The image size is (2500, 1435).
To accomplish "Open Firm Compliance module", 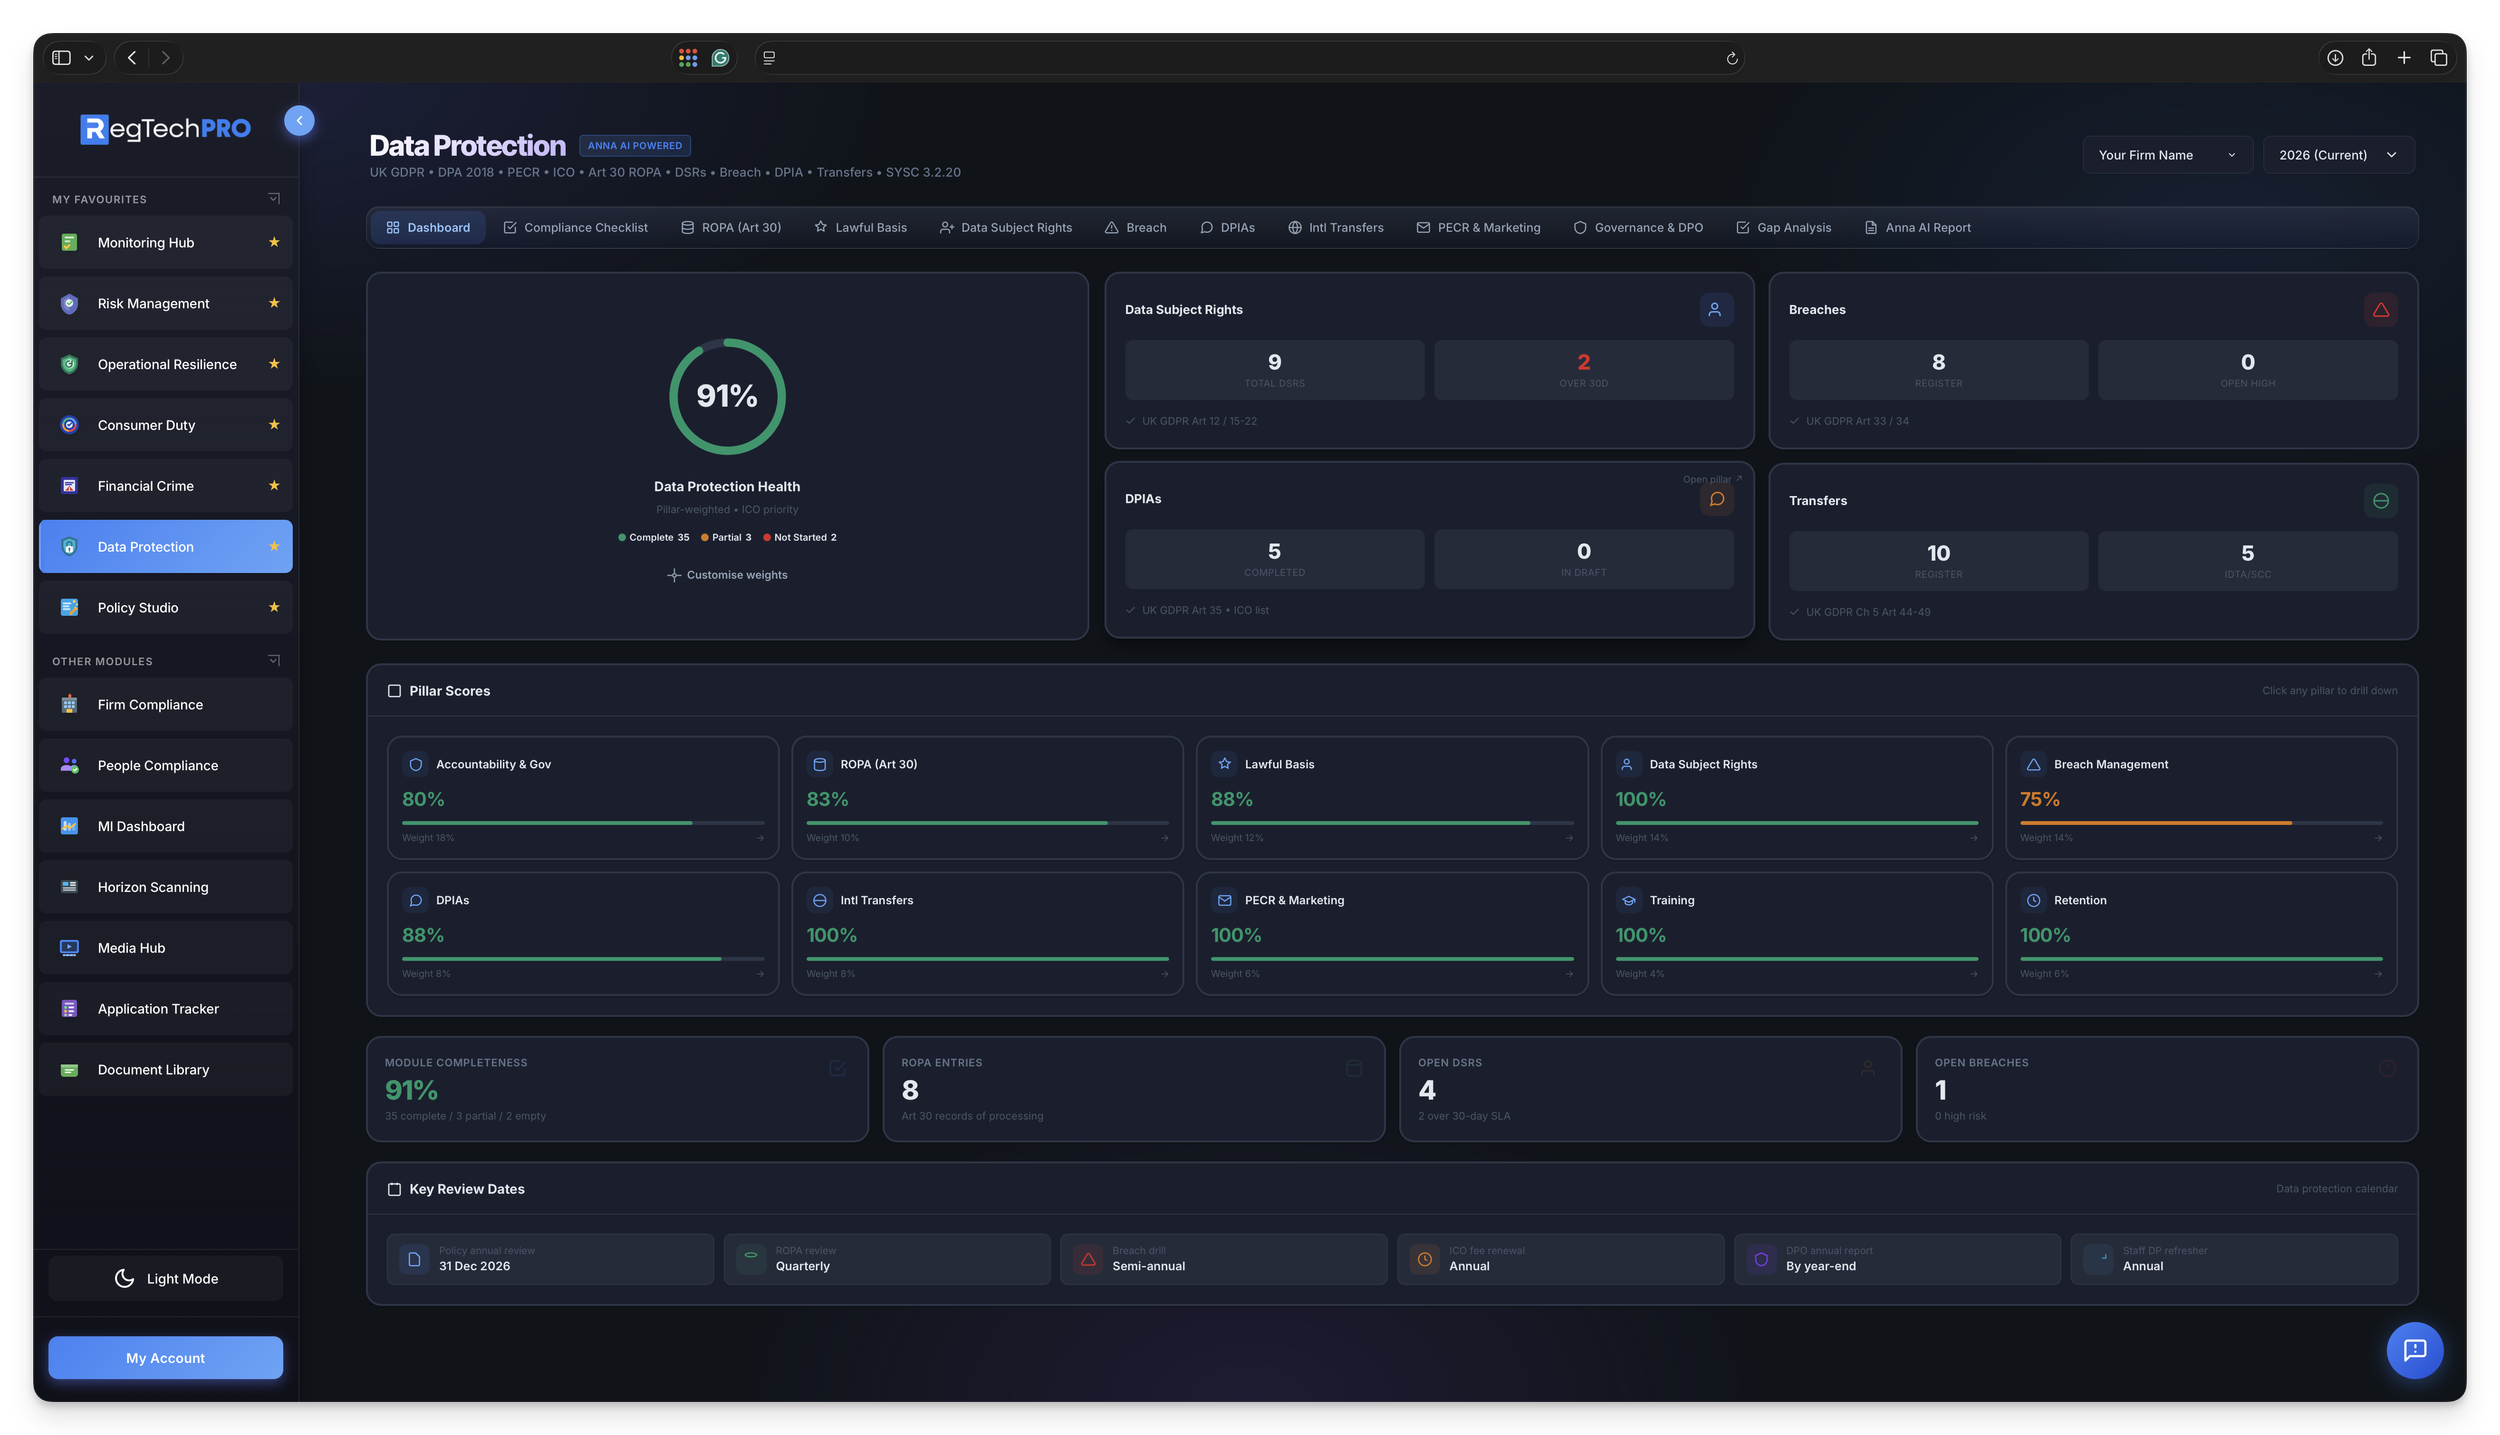I will [166, 704].
